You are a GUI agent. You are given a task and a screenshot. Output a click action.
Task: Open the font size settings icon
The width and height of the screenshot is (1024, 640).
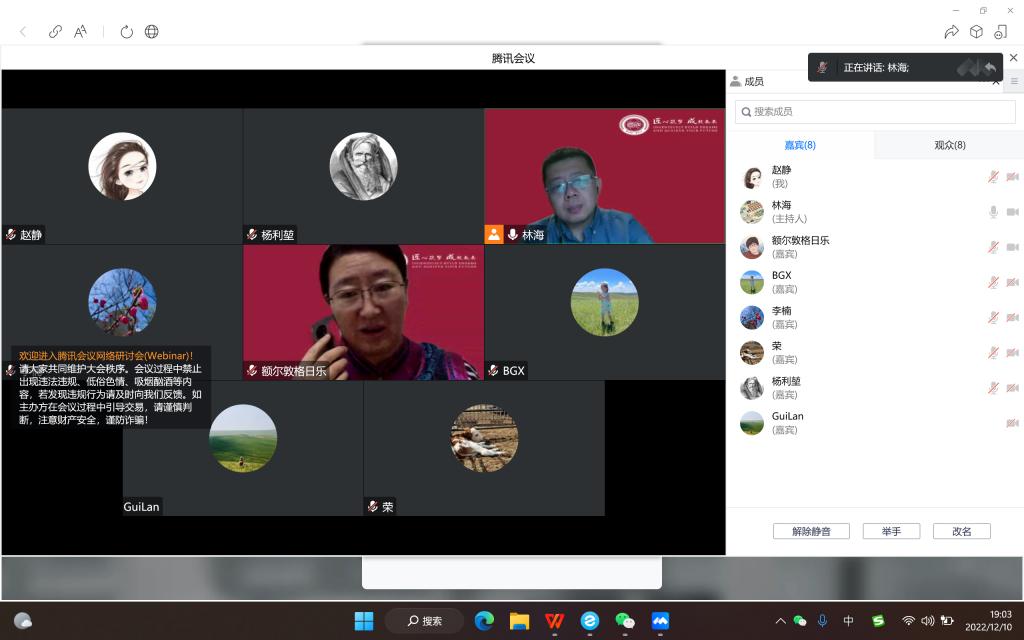click(x=81, y=32)
